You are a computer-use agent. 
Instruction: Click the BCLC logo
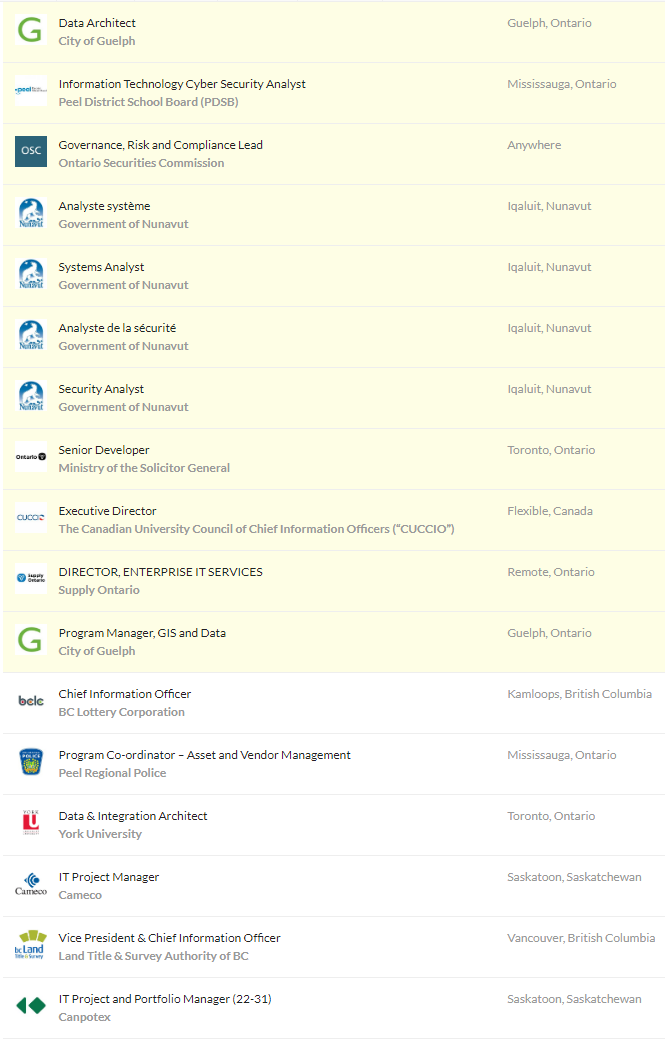point(31,702)
